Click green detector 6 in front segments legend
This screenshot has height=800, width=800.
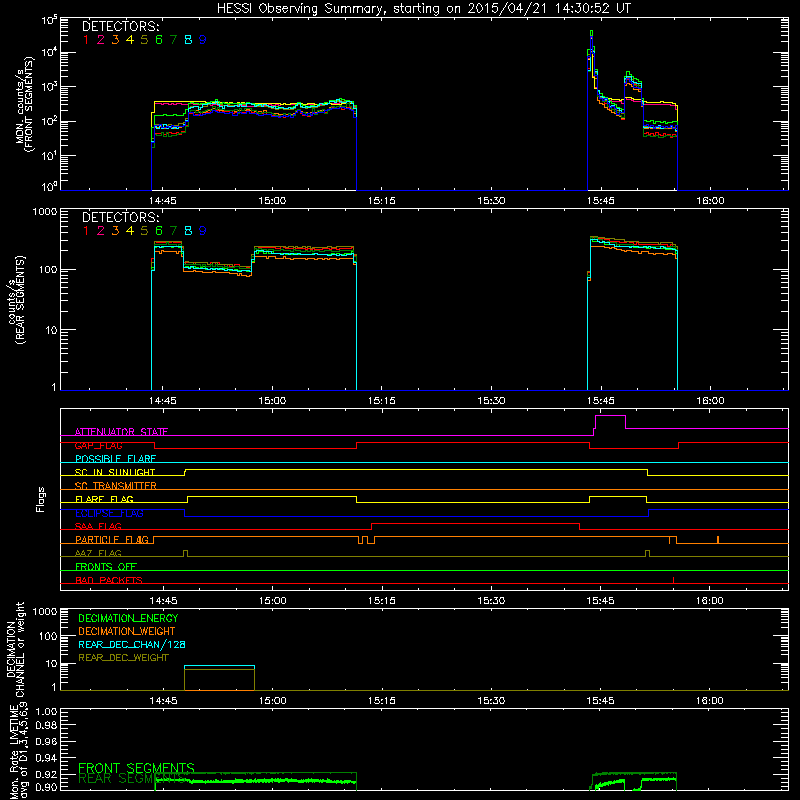click(159, 40)
